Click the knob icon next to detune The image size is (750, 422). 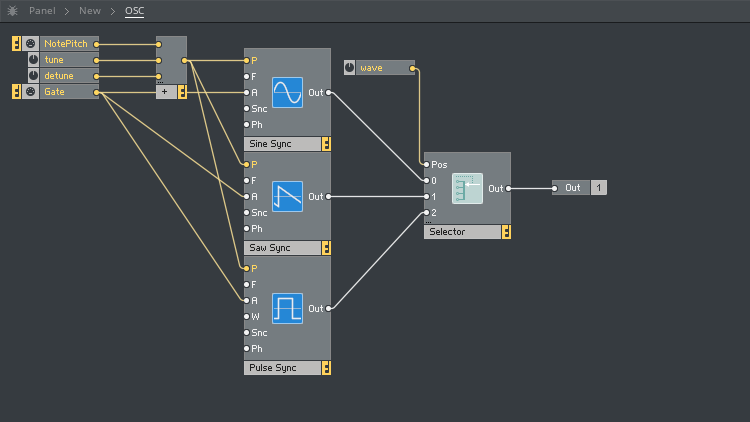click(x=33, y=76)
